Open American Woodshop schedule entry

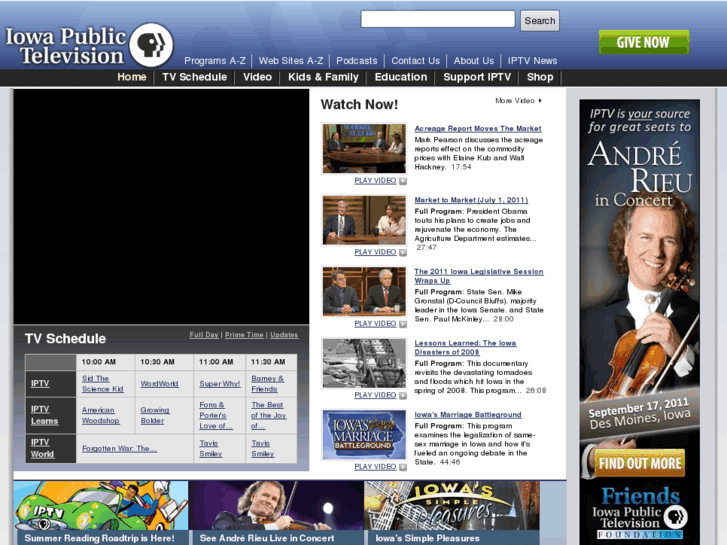point(101,415)
